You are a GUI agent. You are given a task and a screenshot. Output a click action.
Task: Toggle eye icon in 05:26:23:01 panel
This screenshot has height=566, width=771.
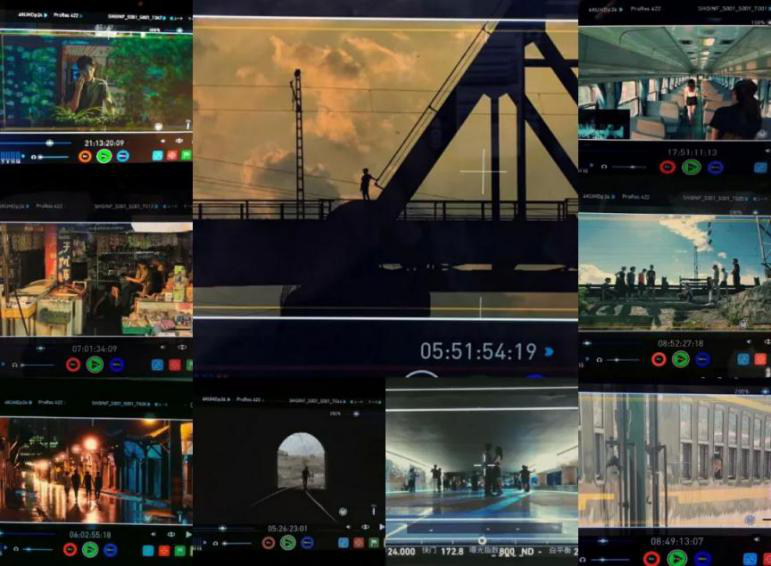click(364, 527)
